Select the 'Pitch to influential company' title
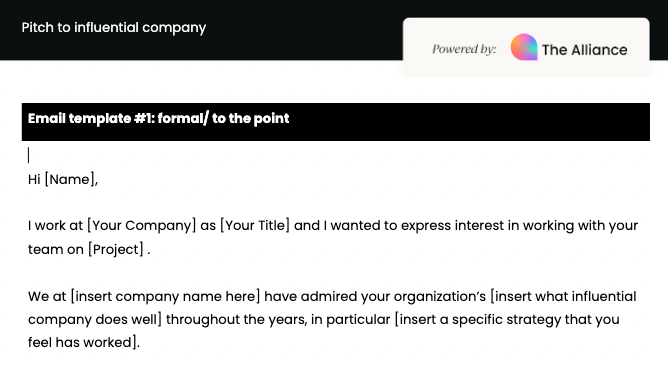The image size is (668, 371). (114, 28)
